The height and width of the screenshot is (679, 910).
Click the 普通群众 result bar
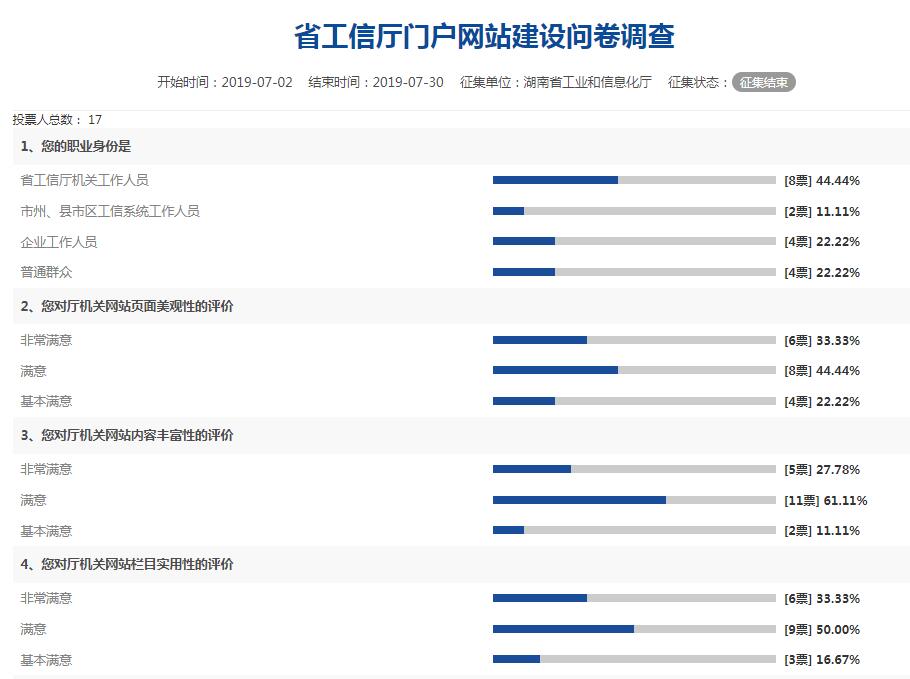(x=634, y=272)
